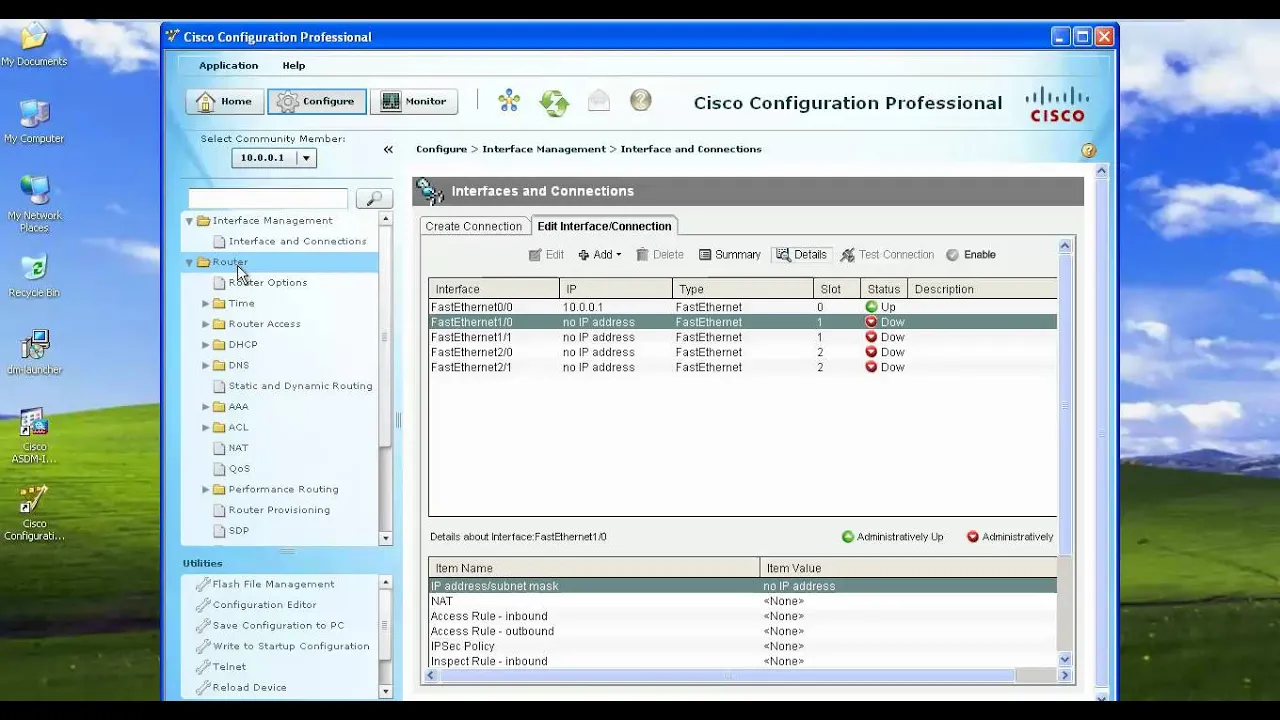Click Reload Device utility
Viewport: 1280px width, 720px height.
tap(249, 687)
